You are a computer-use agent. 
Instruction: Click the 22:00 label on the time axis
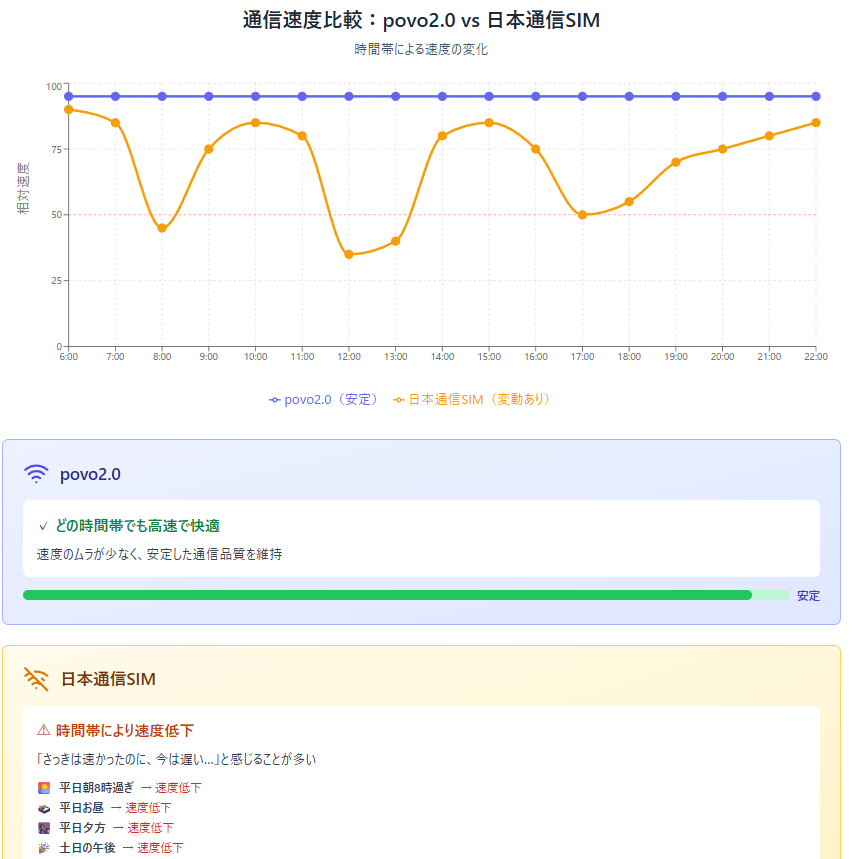click(817, 355)
